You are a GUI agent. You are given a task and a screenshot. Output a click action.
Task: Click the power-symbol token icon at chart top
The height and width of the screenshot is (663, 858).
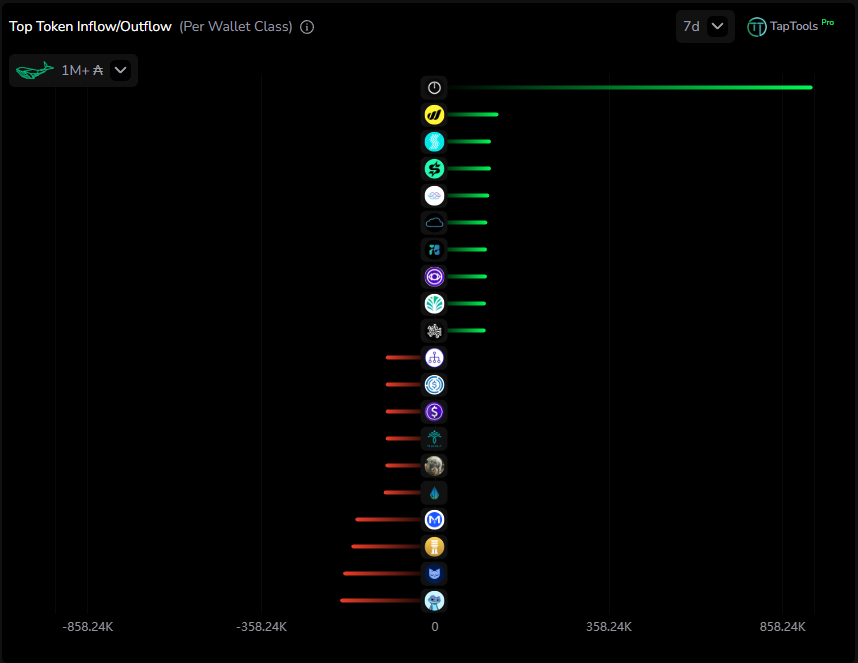[x=434, y=88]
